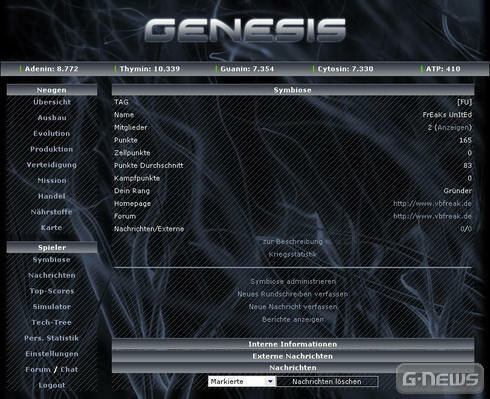Click the Thymin: 10.339 resource value

(150, 69)
